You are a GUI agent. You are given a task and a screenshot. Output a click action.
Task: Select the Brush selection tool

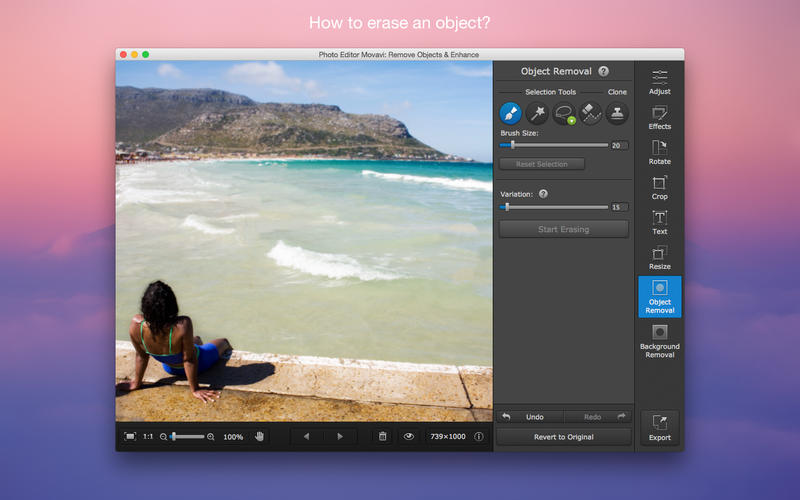511,114
